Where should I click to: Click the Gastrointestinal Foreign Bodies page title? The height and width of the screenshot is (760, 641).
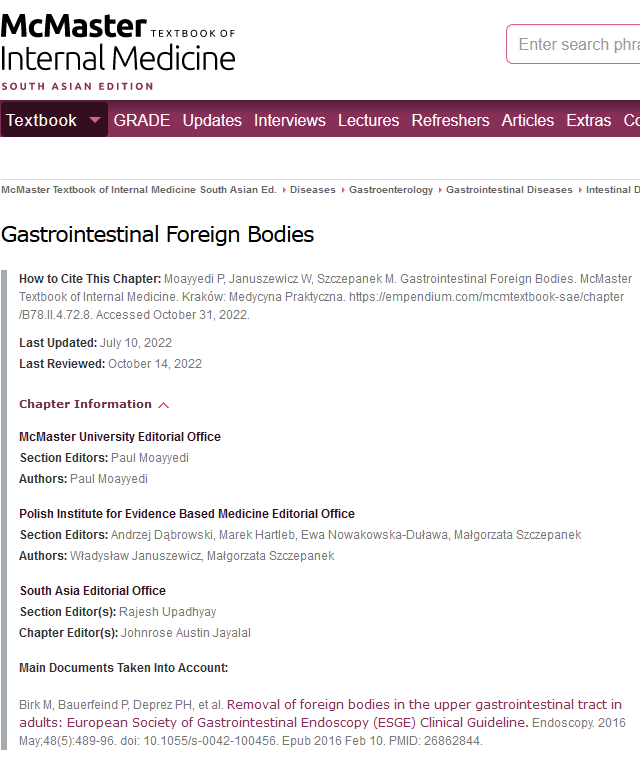(158, 235)
